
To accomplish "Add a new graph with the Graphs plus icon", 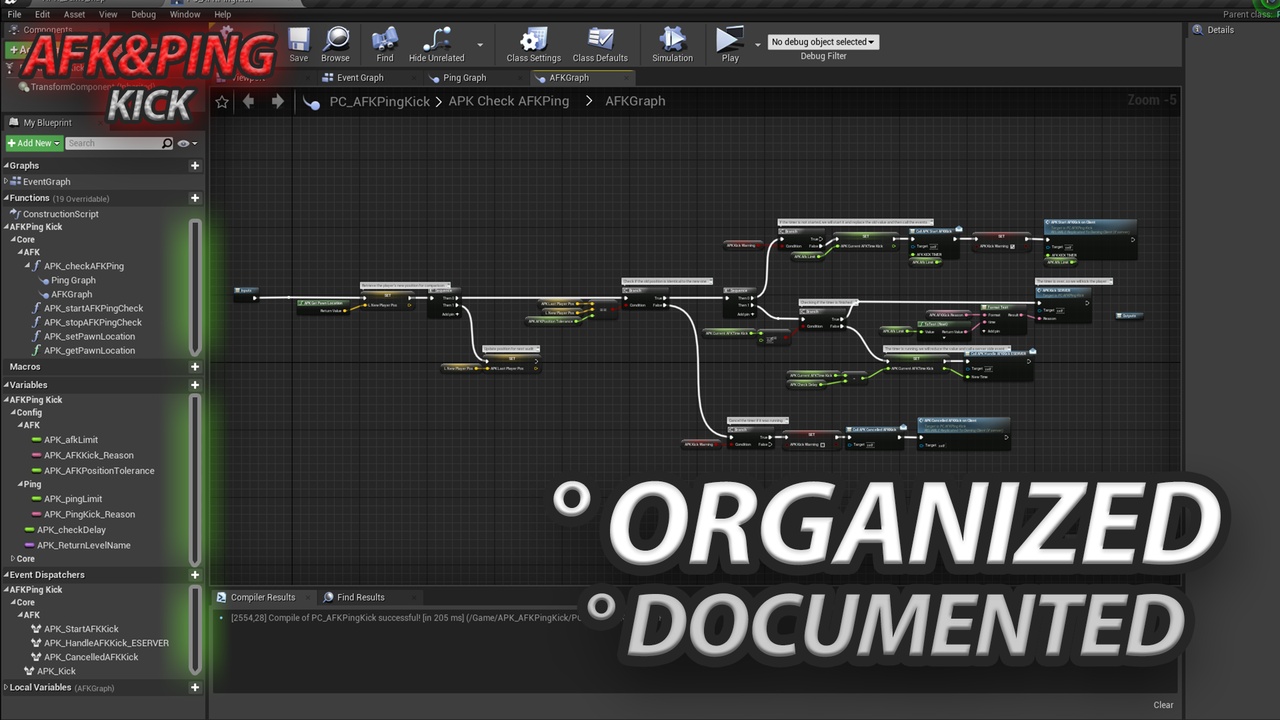I will pyautogui.click(x=195, y=166).
